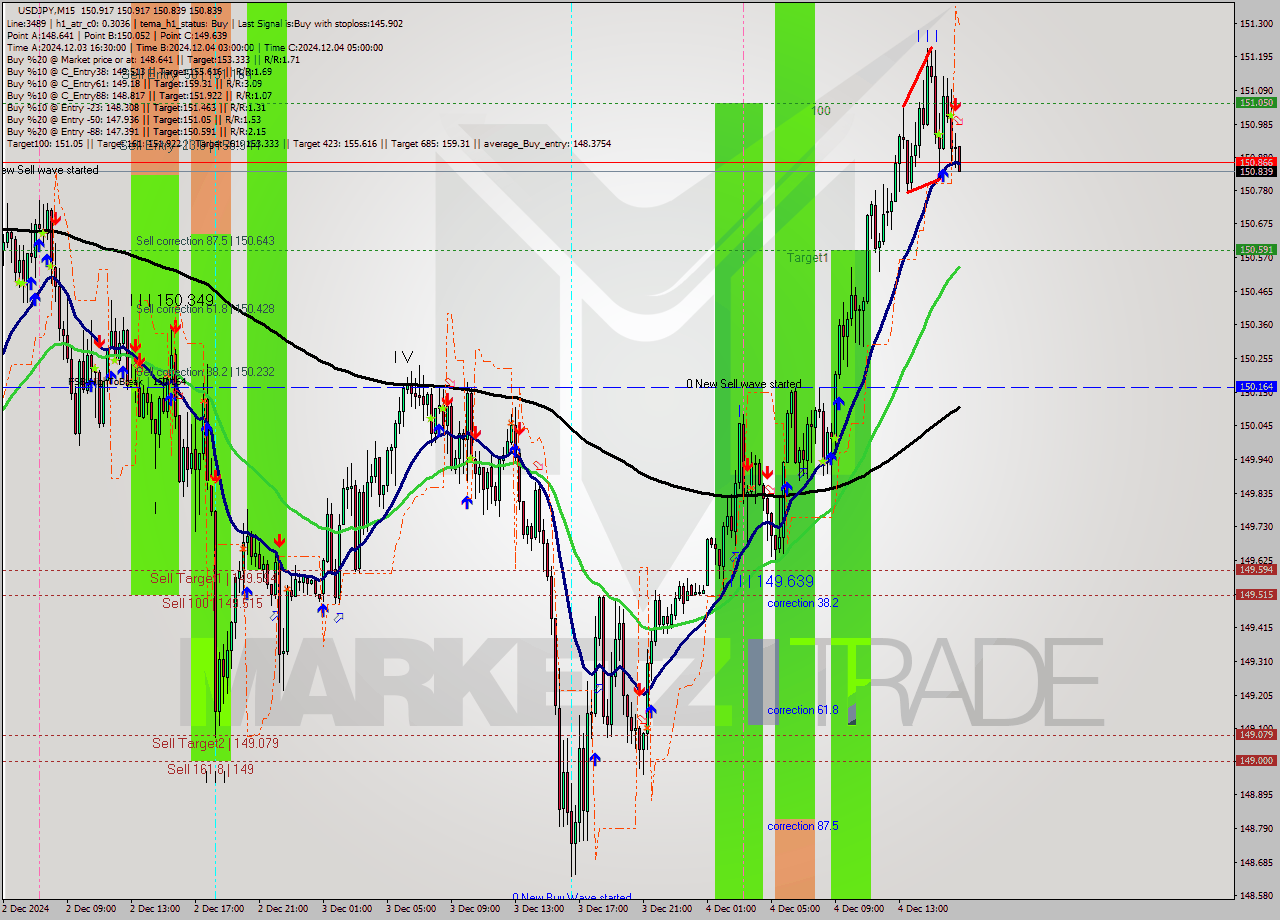The image size is (1280, 920).
Task: Select '0 New Sell wave started' mid-chart label
Action: [x=743, y=384]
